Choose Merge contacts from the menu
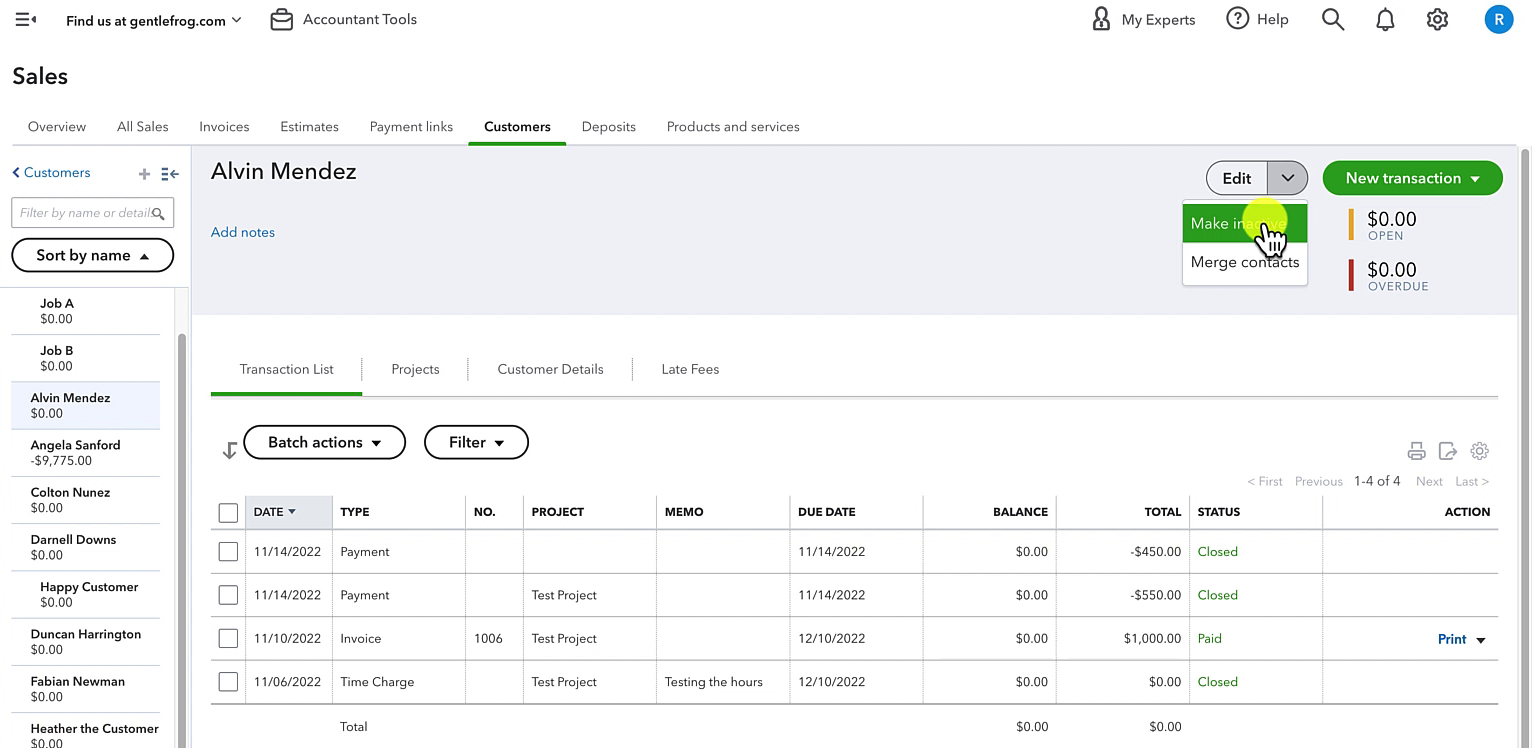This screenshot has height=748, width=1532. pos(1244,262)
